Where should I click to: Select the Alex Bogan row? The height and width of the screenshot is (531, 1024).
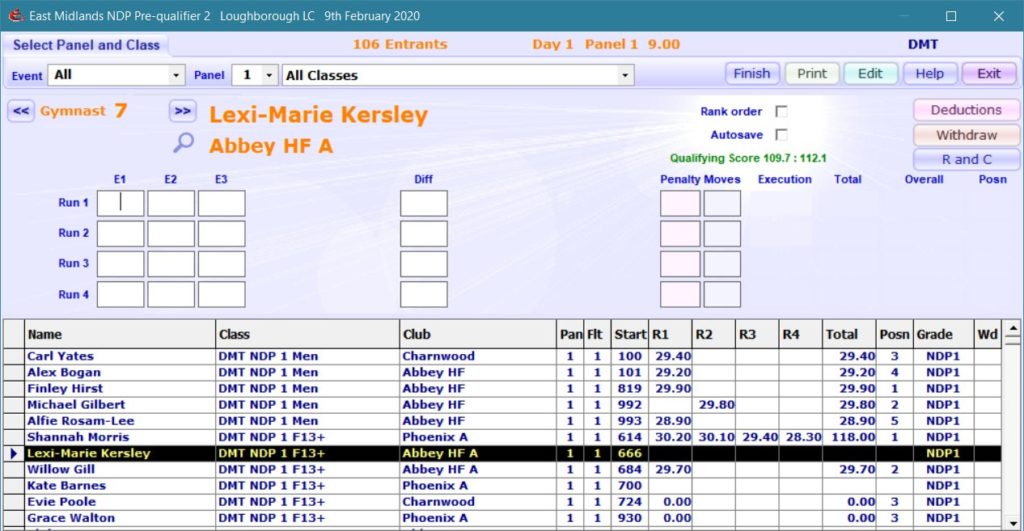(503, 372)
